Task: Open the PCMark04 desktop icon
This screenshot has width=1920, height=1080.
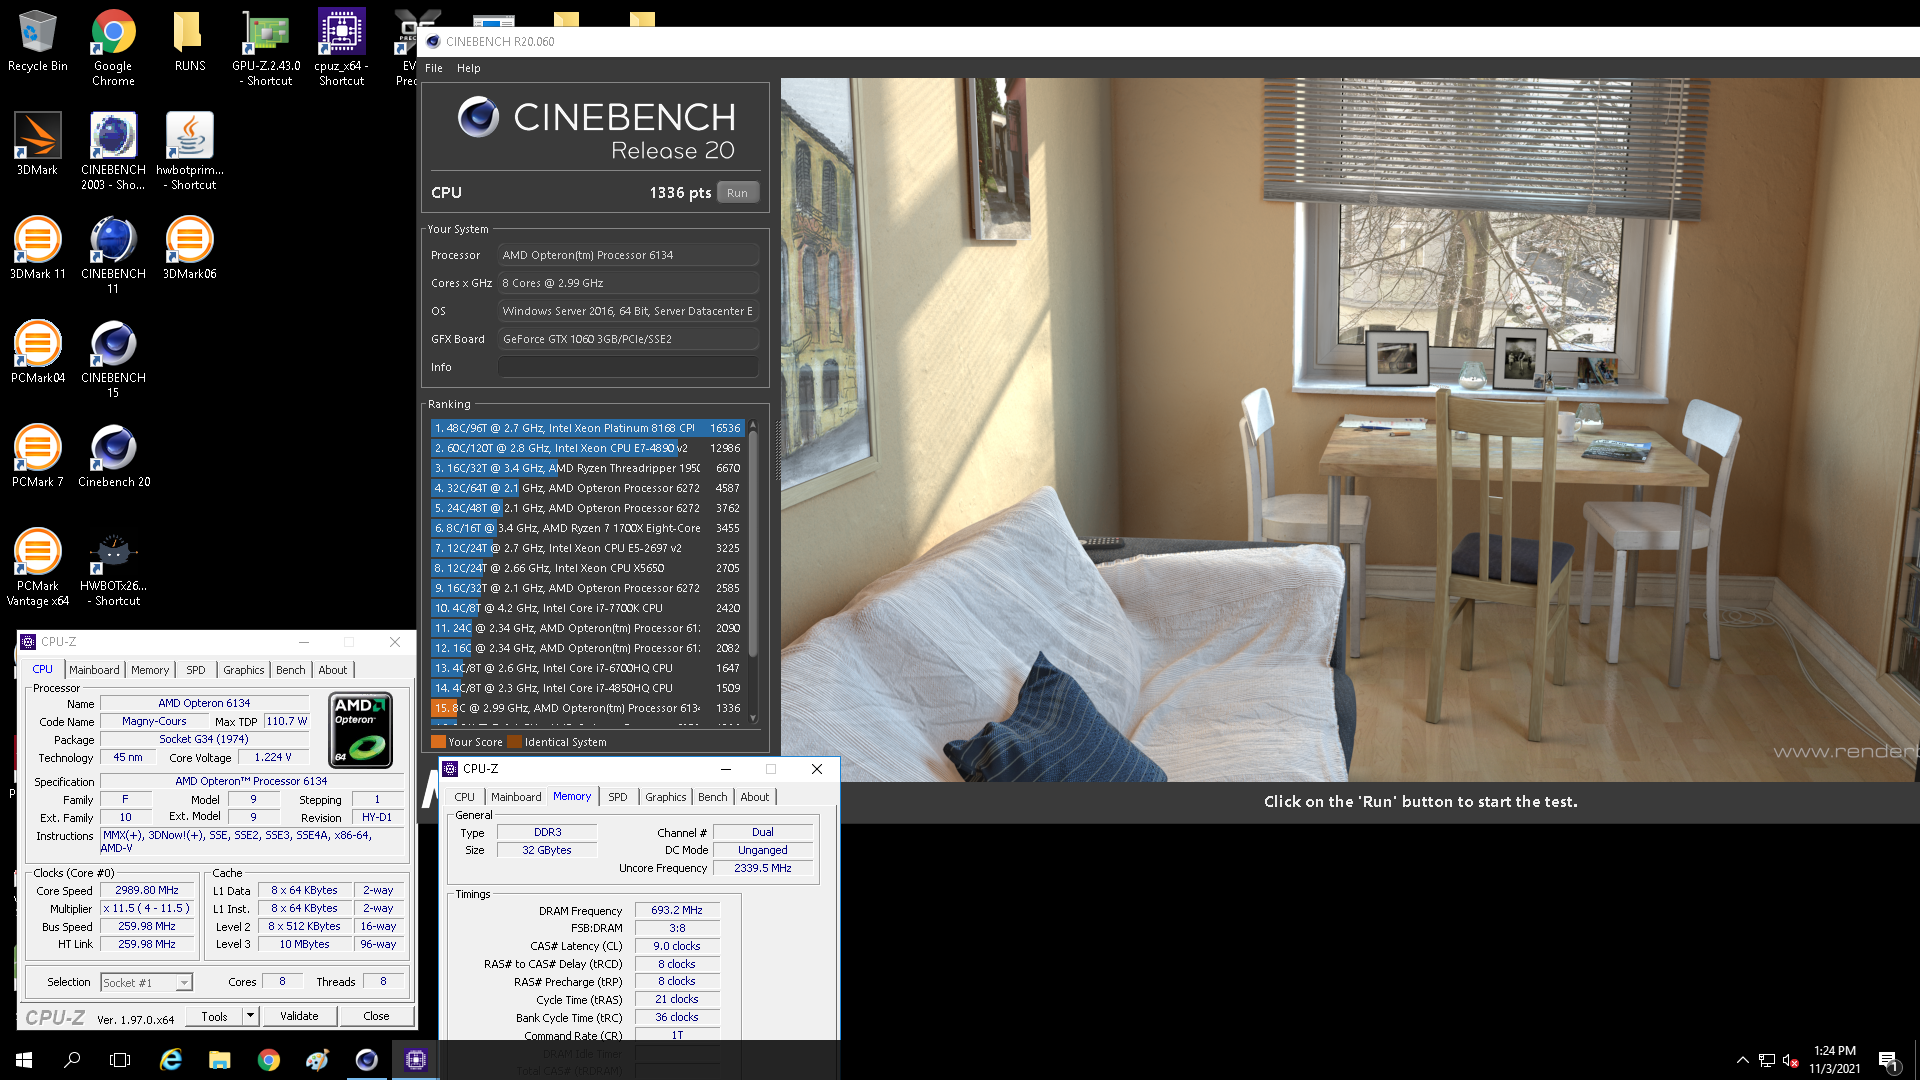Action: (x=38, y=353)
